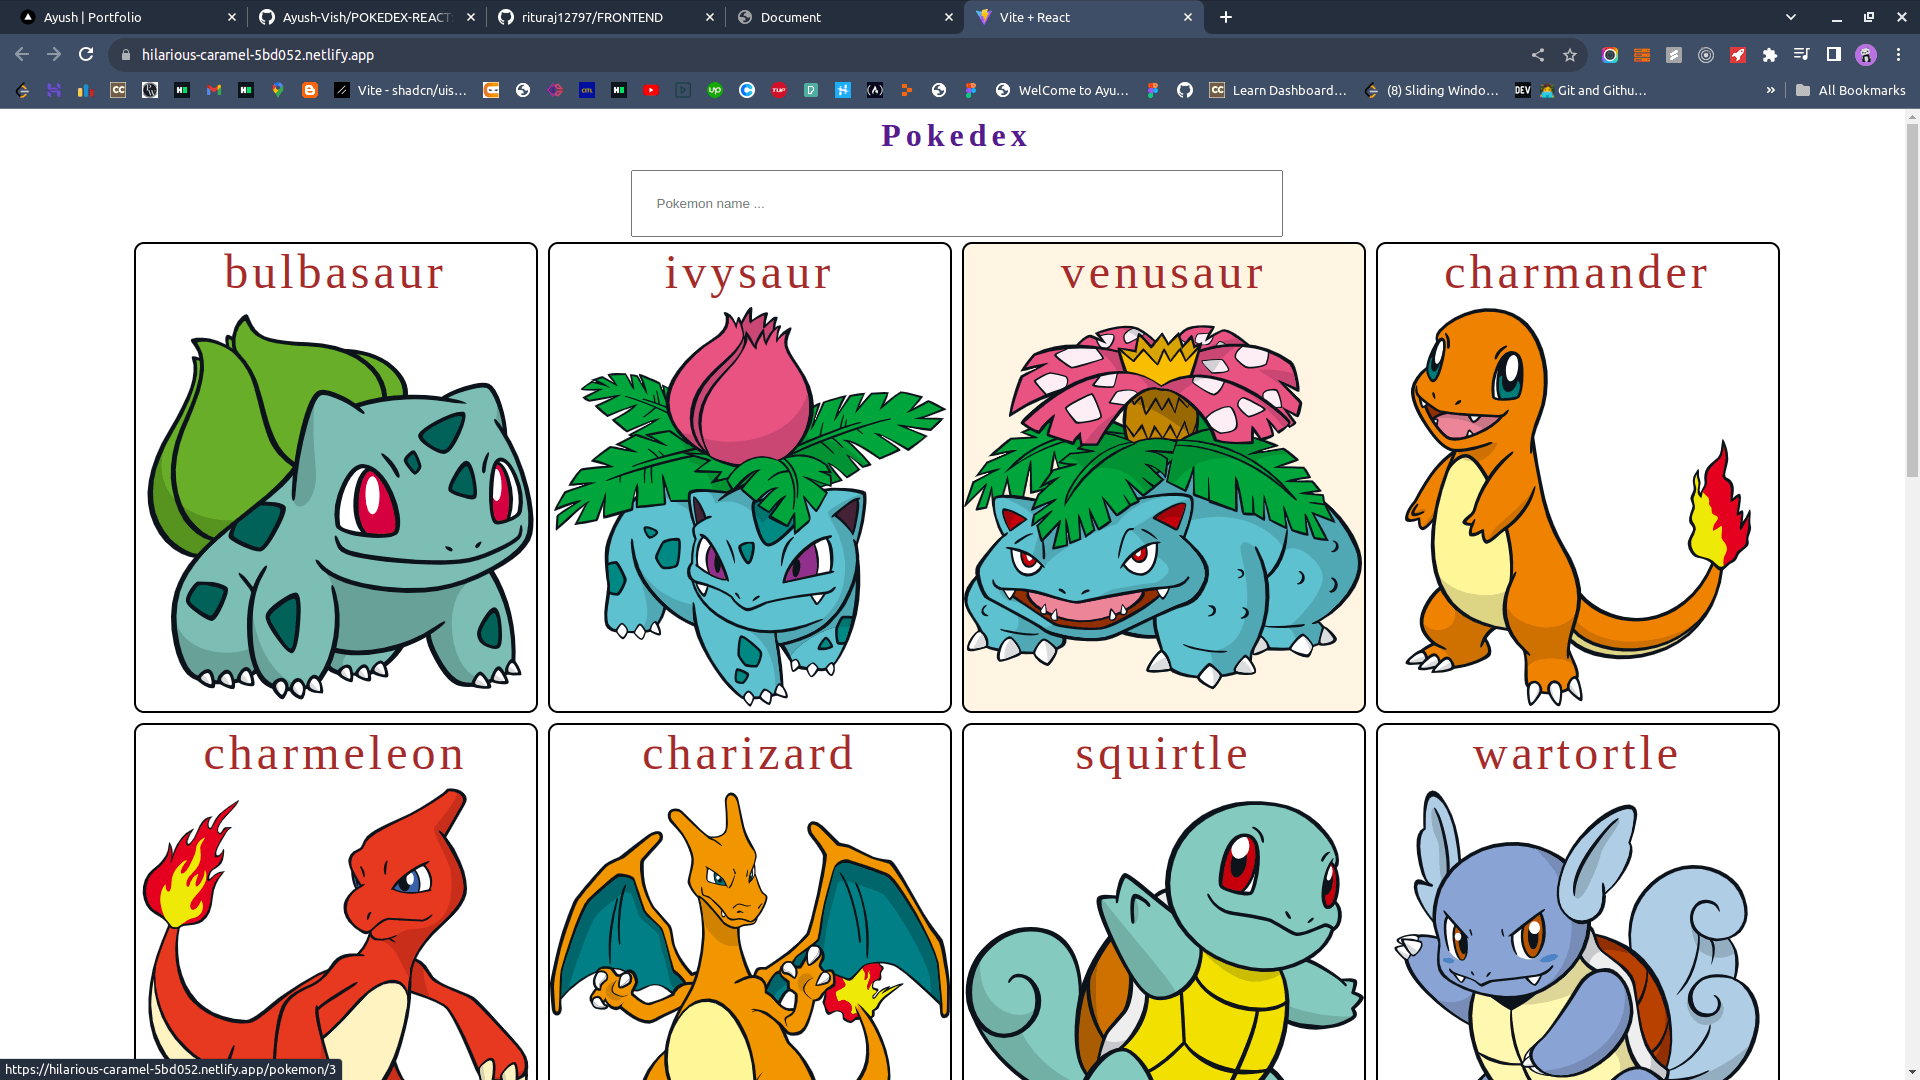Show the browser side panel
The height and width of the screenshot is (1080, 1920).
[x=1834, y=55]
